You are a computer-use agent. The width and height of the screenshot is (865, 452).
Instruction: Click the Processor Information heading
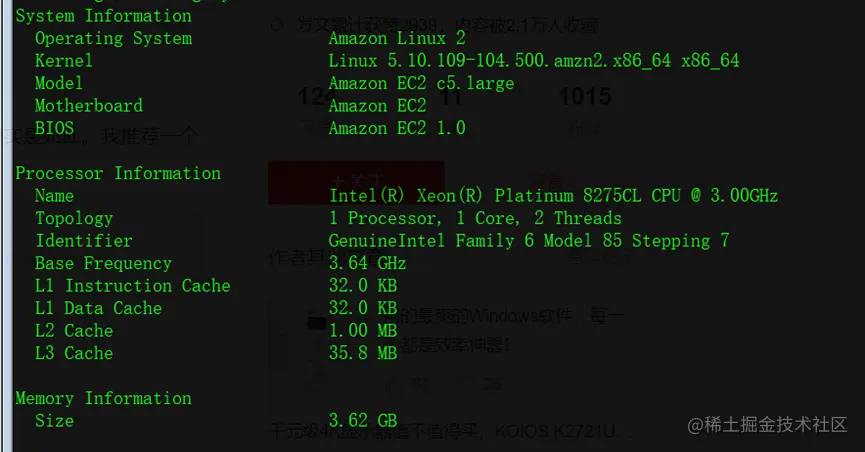coord(118,173)
